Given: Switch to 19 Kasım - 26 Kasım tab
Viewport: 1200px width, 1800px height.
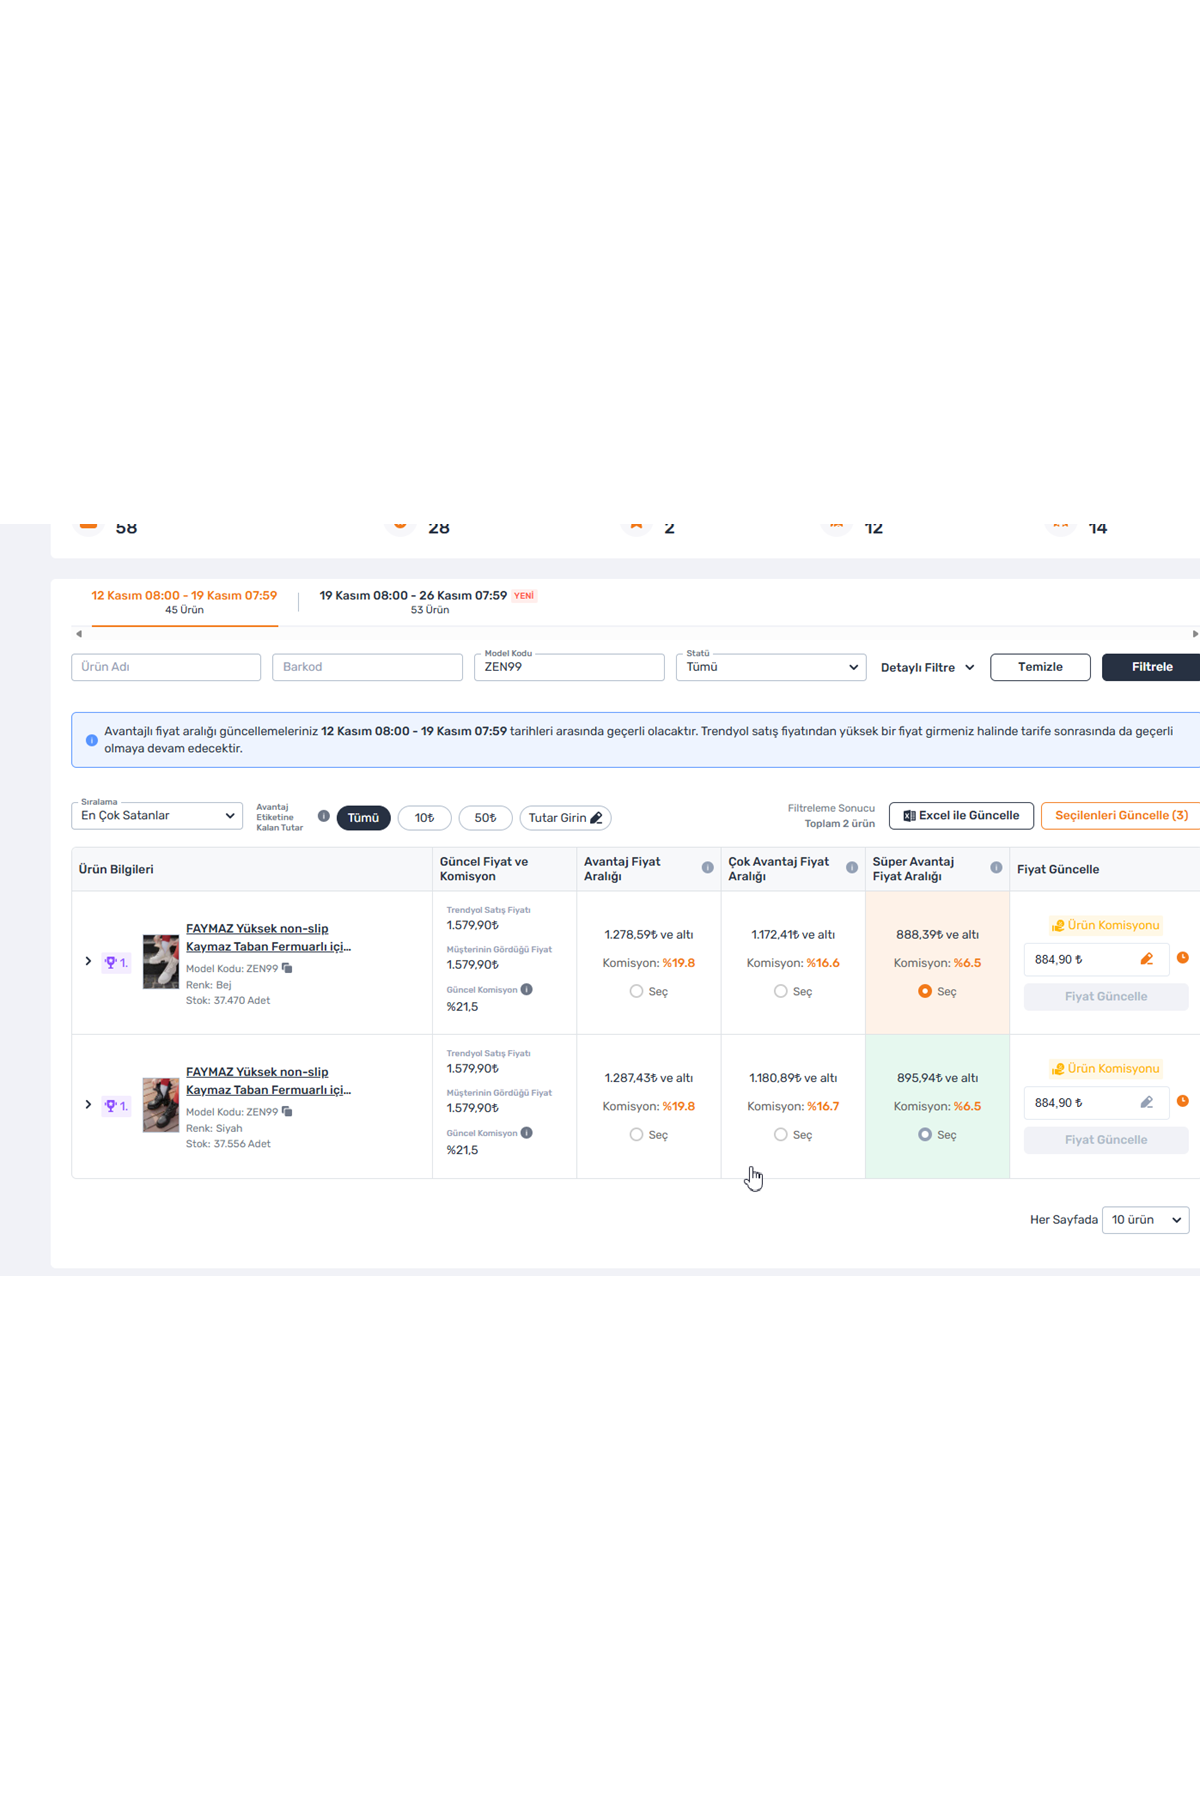Looking at the screenshot, I should click(427, 601).
